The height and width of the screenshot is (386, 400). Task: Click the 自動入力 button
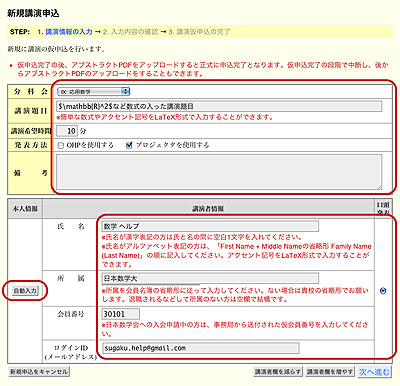click(25, 291)
